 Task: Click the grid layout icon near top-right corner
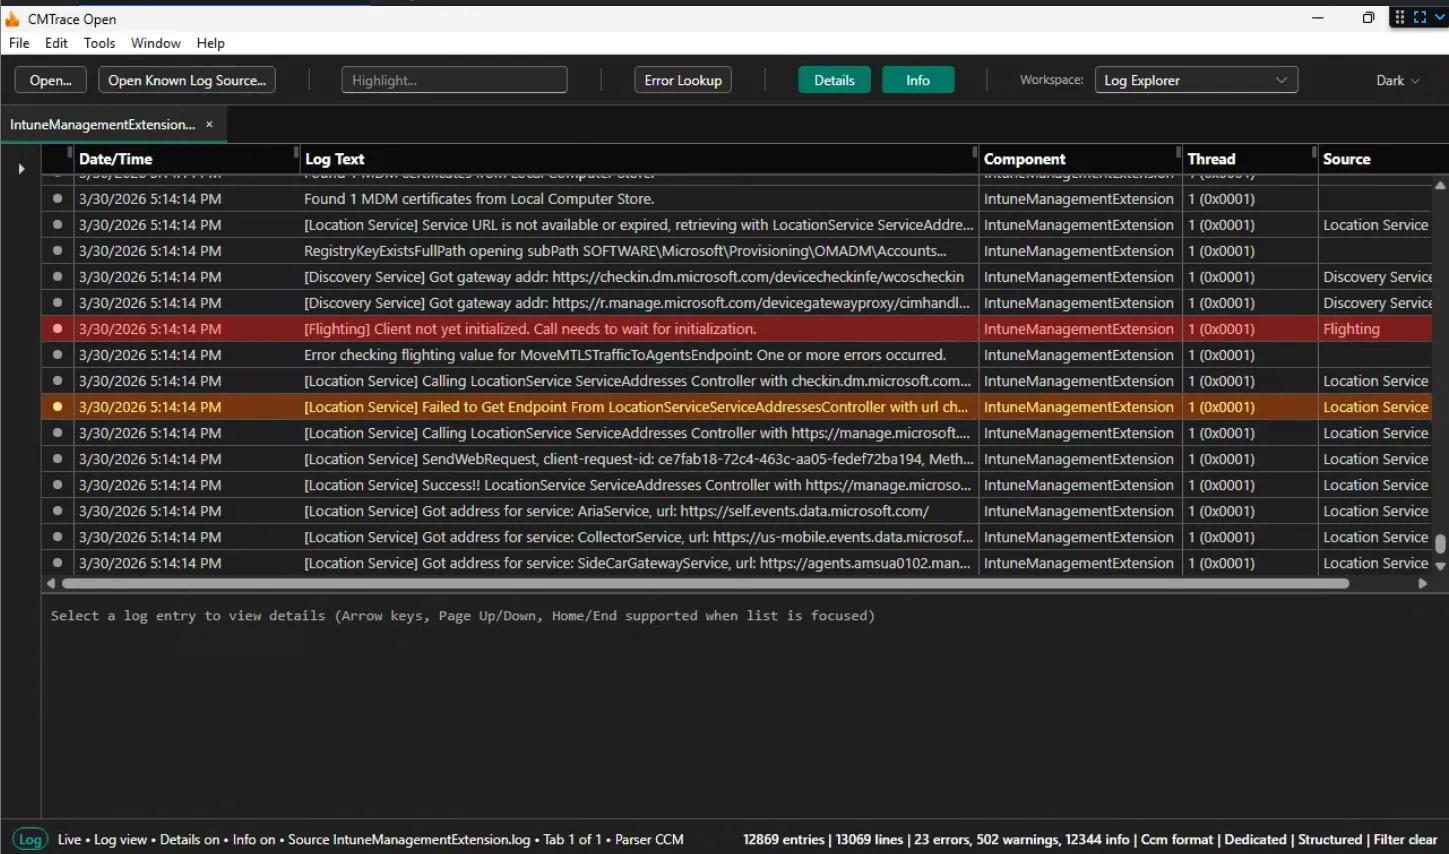(1400, 16)
